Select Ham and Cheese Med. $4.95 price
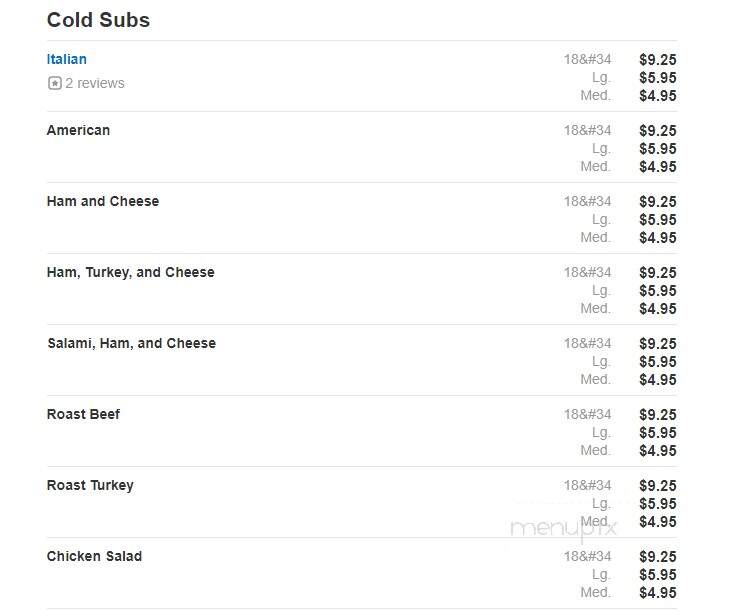The width and height of the screenshot is (743, 611). click(x=658, y=238)
